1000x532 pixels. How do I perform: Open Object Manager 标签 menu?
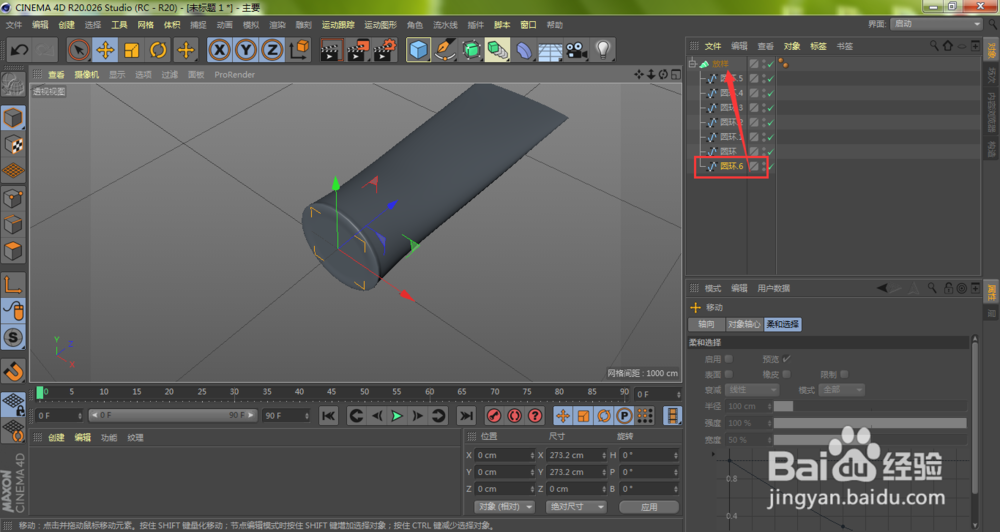[818, 46]
